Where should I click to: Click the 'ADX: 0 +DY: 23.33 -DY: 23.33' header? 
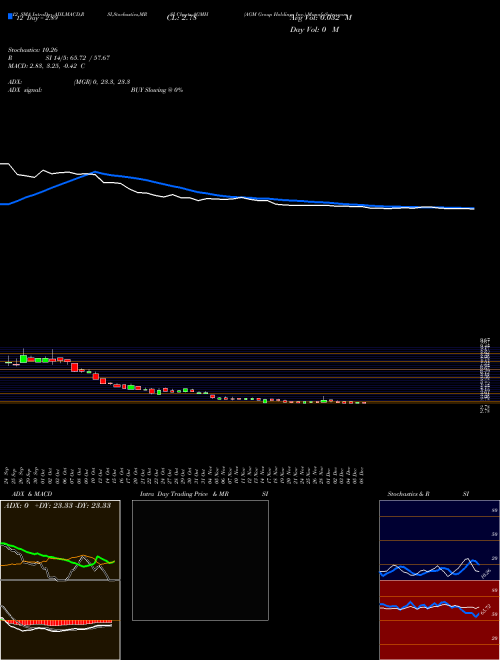coord(57,505)
